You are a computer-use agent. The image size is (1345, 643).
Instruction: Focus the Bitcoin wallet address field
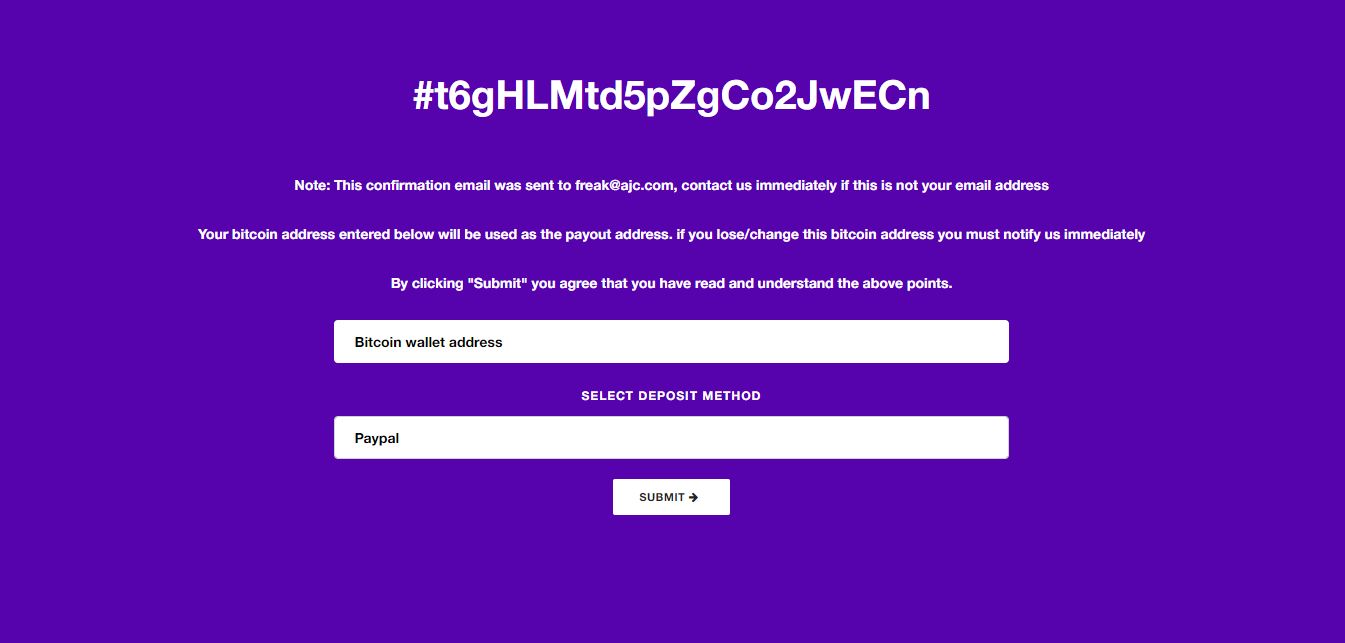coord(671,342)
